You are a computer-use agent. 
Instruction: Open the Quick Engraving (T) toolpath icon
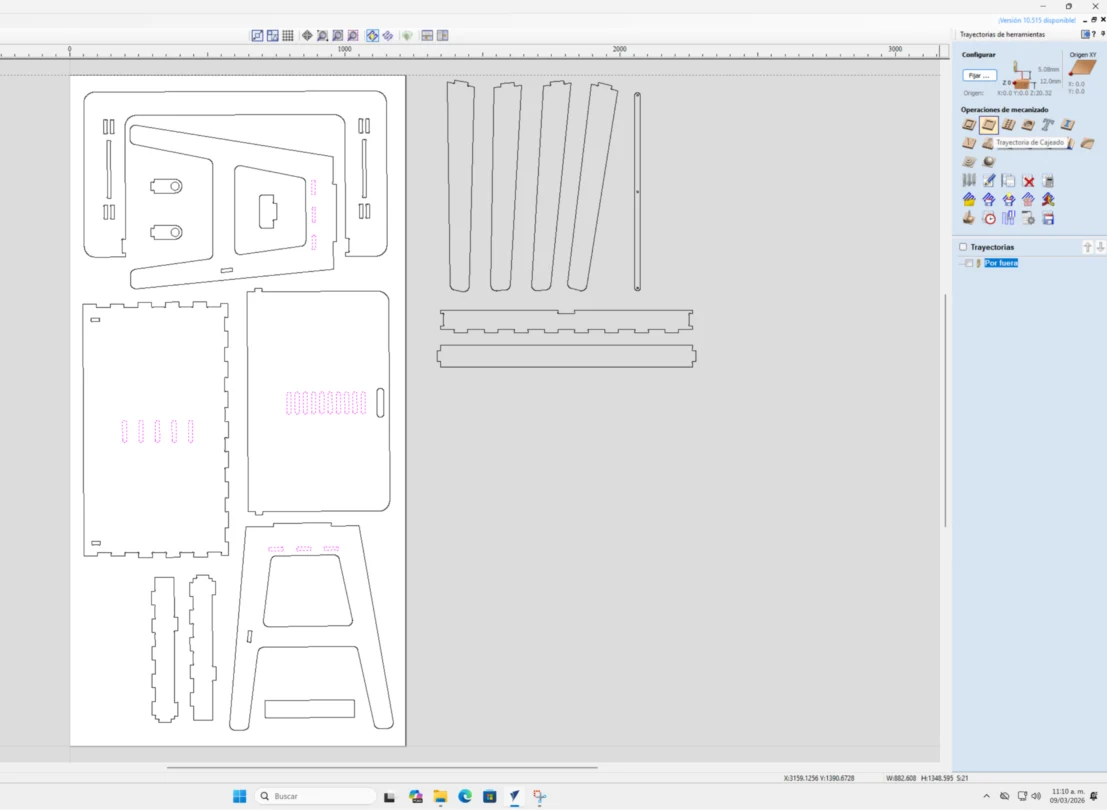click(x=1048, y=125)
